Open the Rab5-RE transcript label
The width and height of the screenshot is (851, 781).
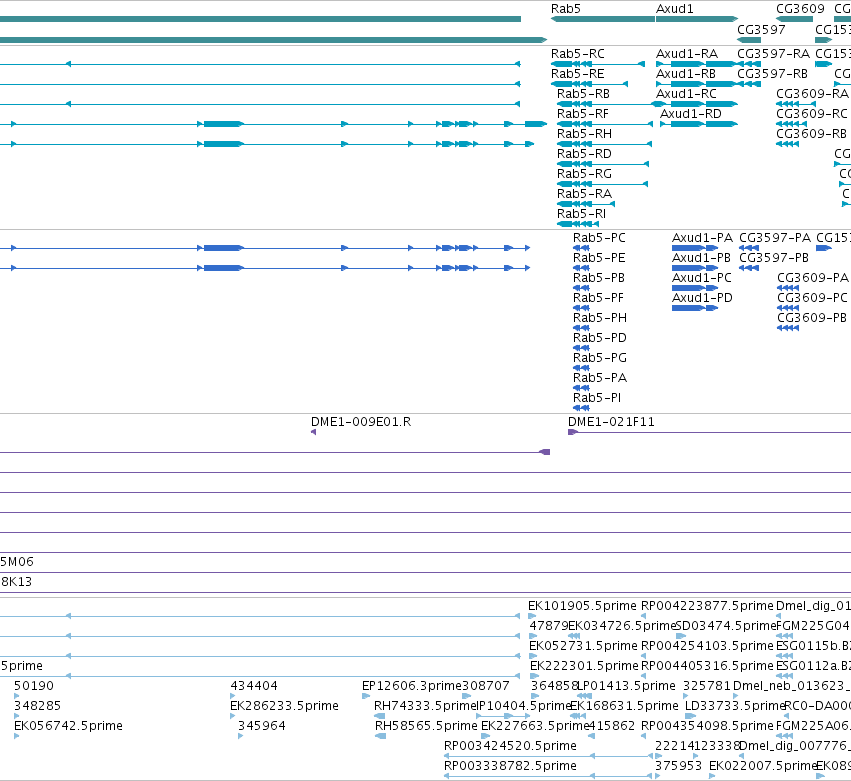click(x=577, y=74)
